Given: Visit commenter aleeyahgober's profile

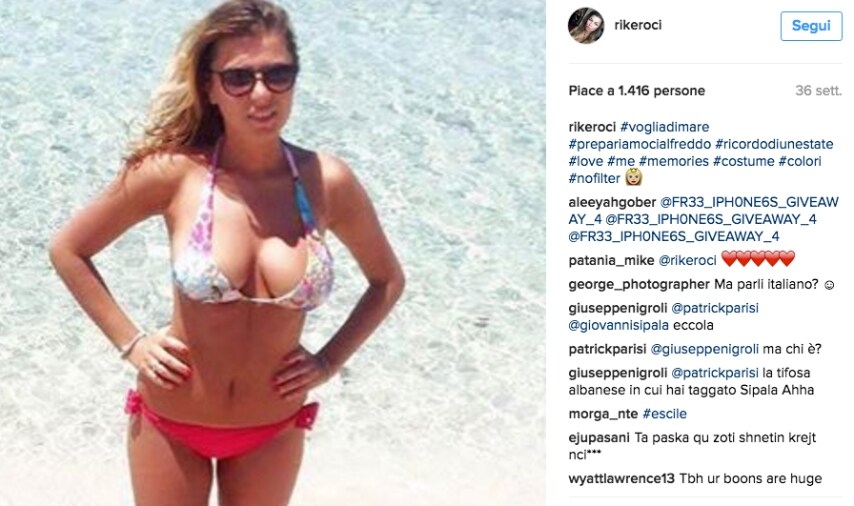Looking at the screenshot, I should tap(612, 202).
